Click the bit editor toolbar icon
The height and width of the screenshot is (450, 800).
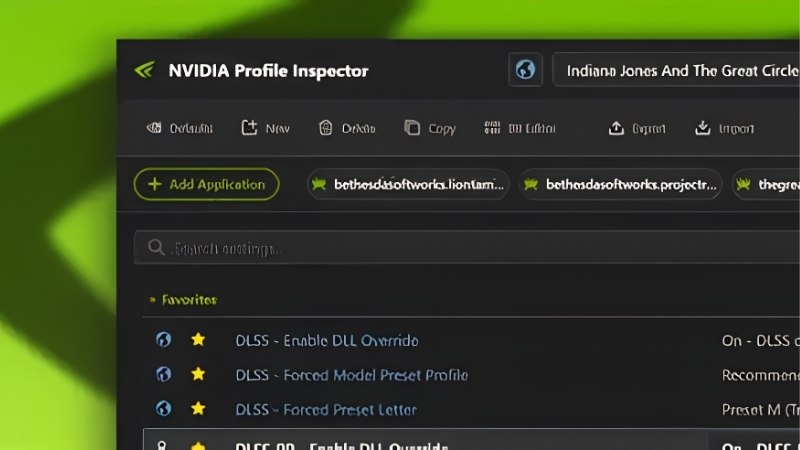[x=492, y=128]
